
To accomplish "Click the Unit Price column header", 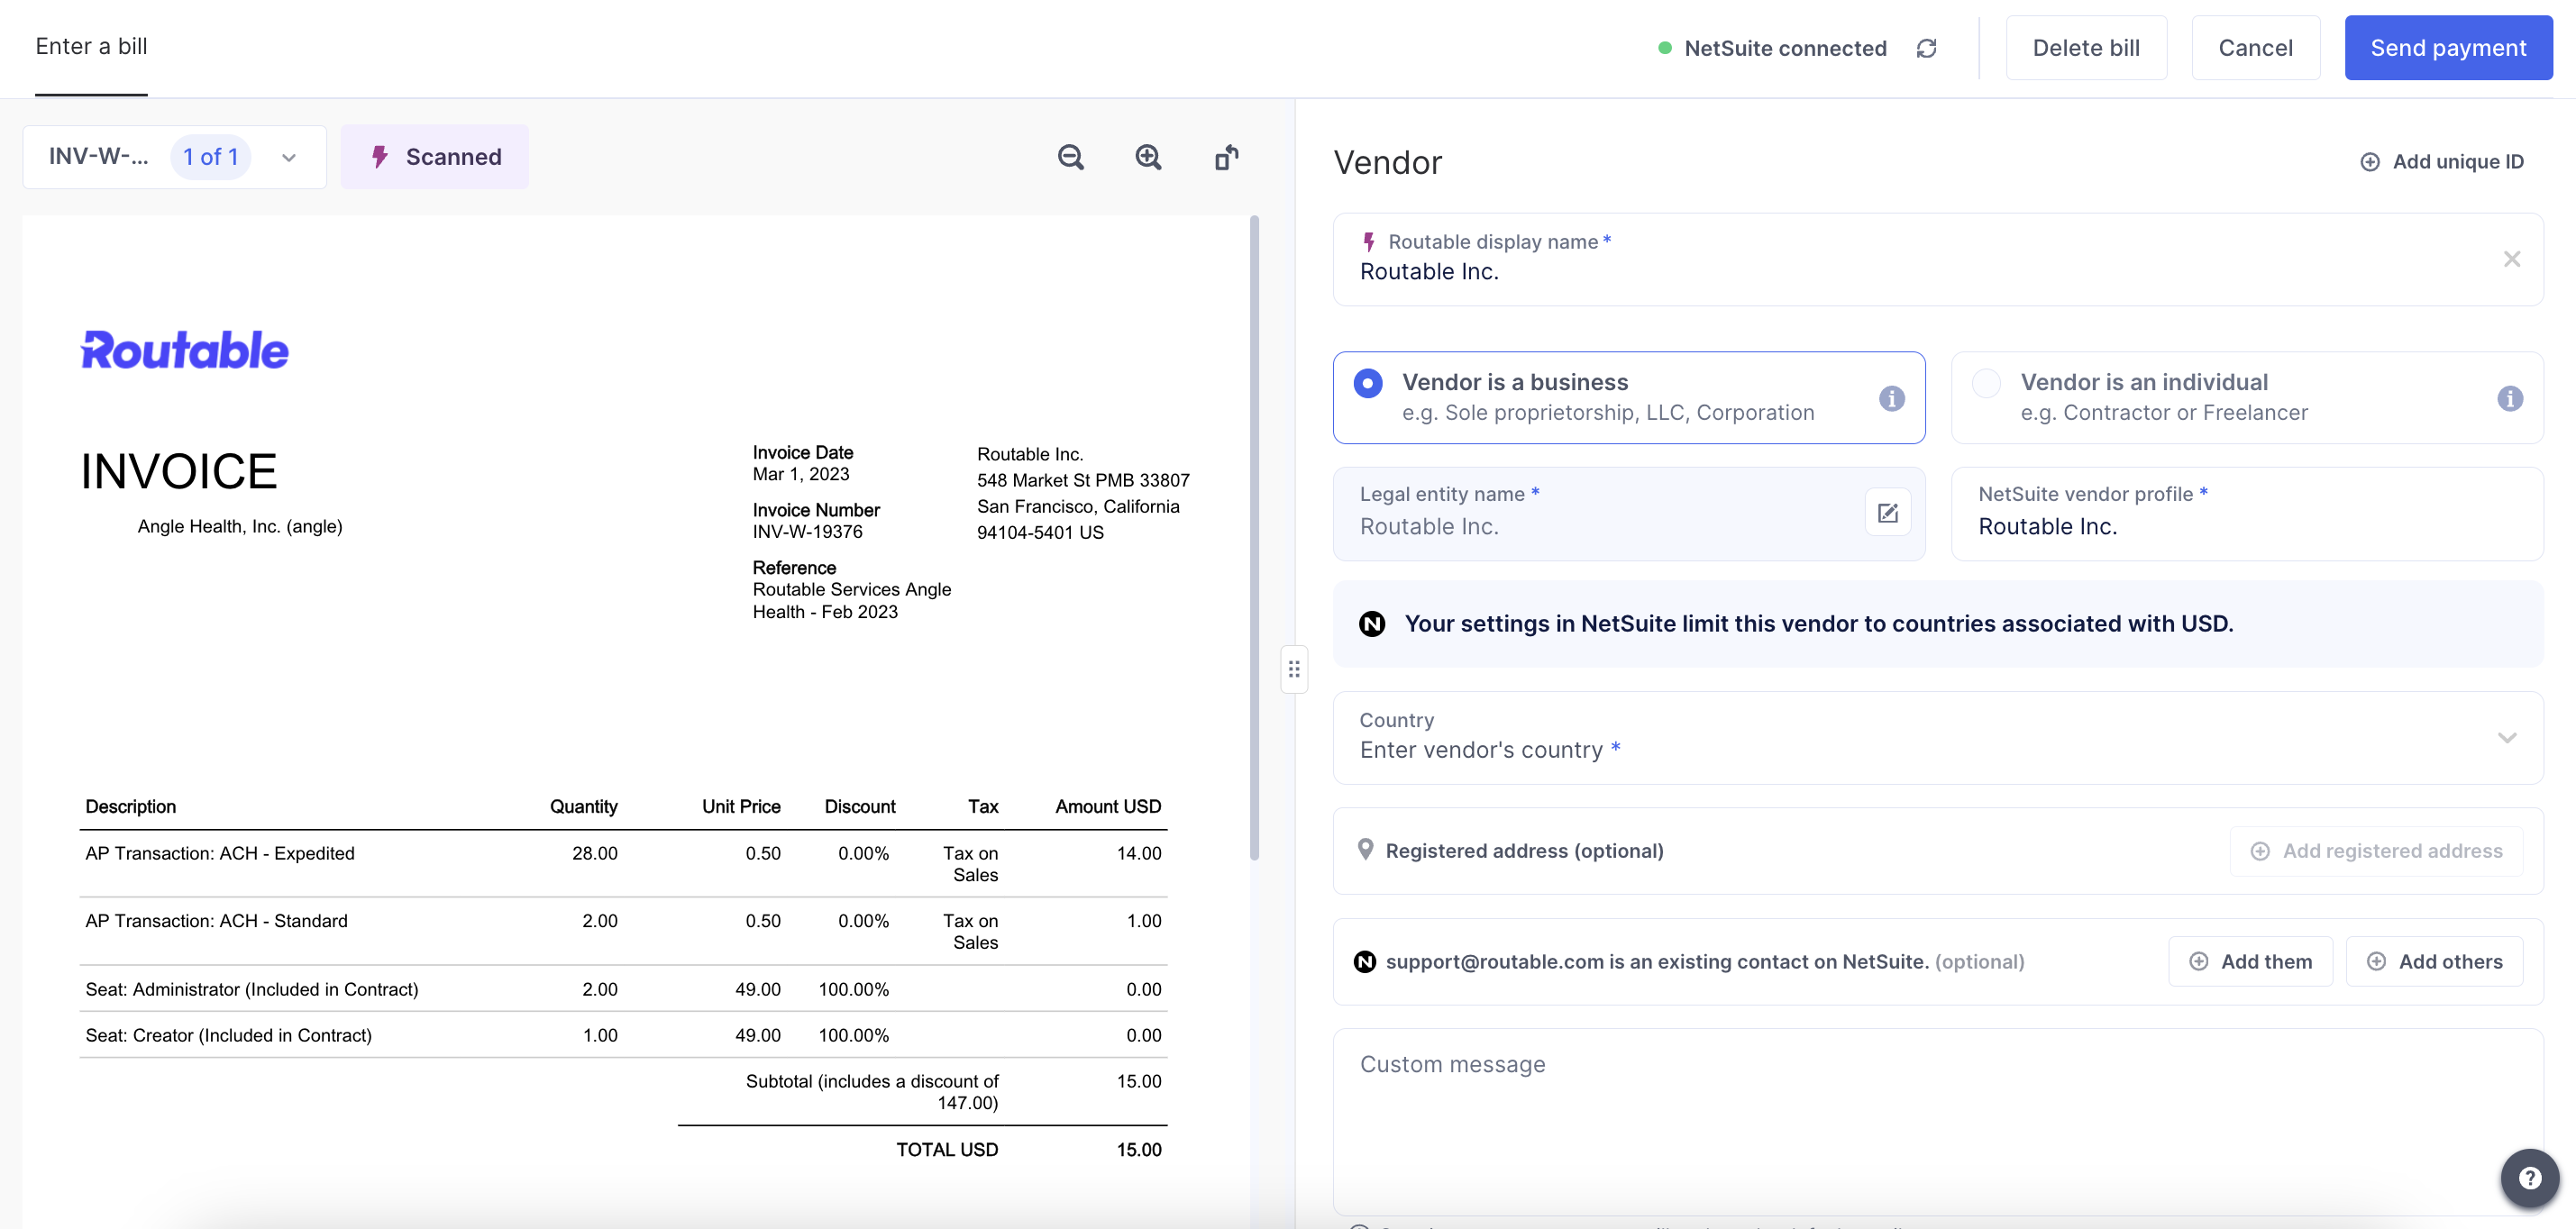I will pyautogui.click(x=740, y=807).
